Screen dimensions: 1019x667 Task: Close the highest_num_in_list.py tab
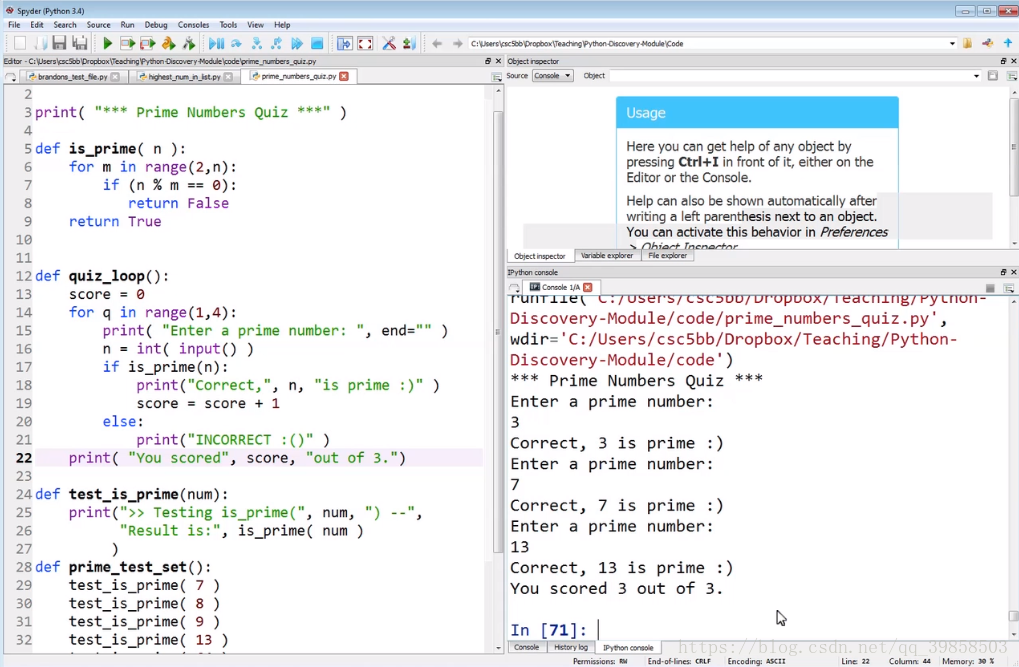(x=228, y=77)
